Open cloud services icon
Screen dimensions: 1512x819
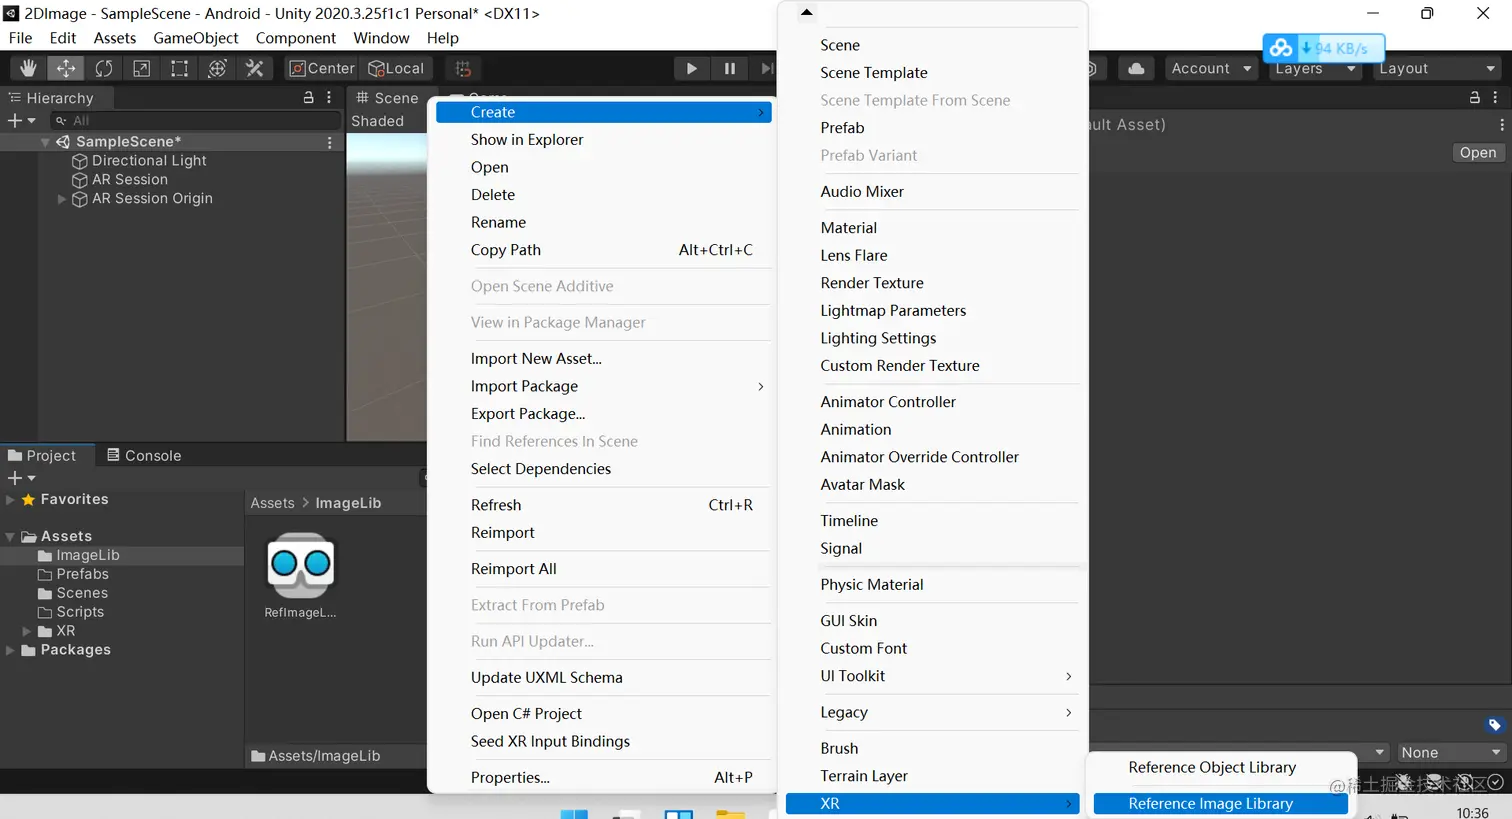pyautogui.click(x=1136, y=68)
